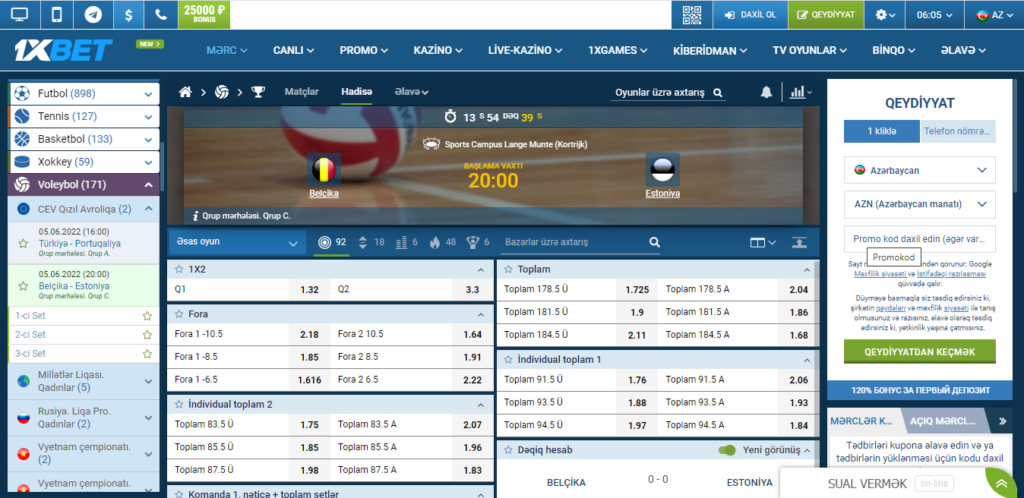The height and width of the screenshot is (498, 1024).
Task: Star the 1-ci Set row
Action: point(148,316)
